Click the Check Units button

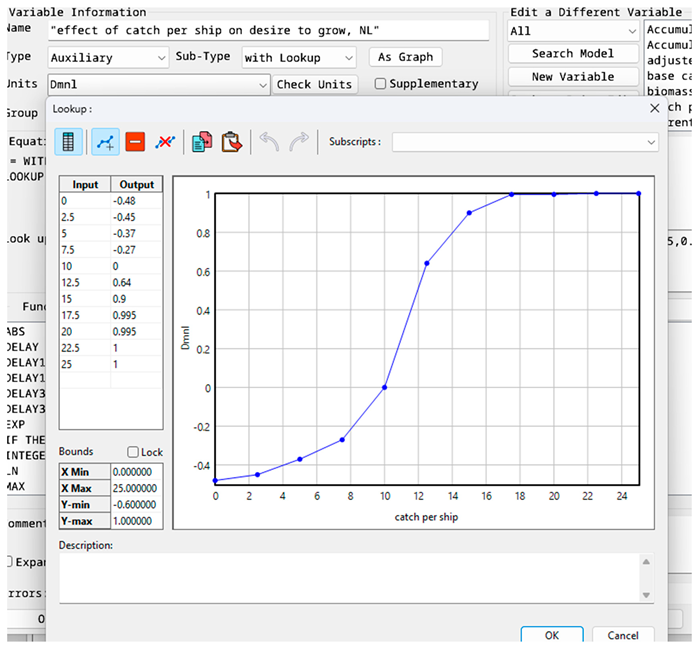coord(315,85)
